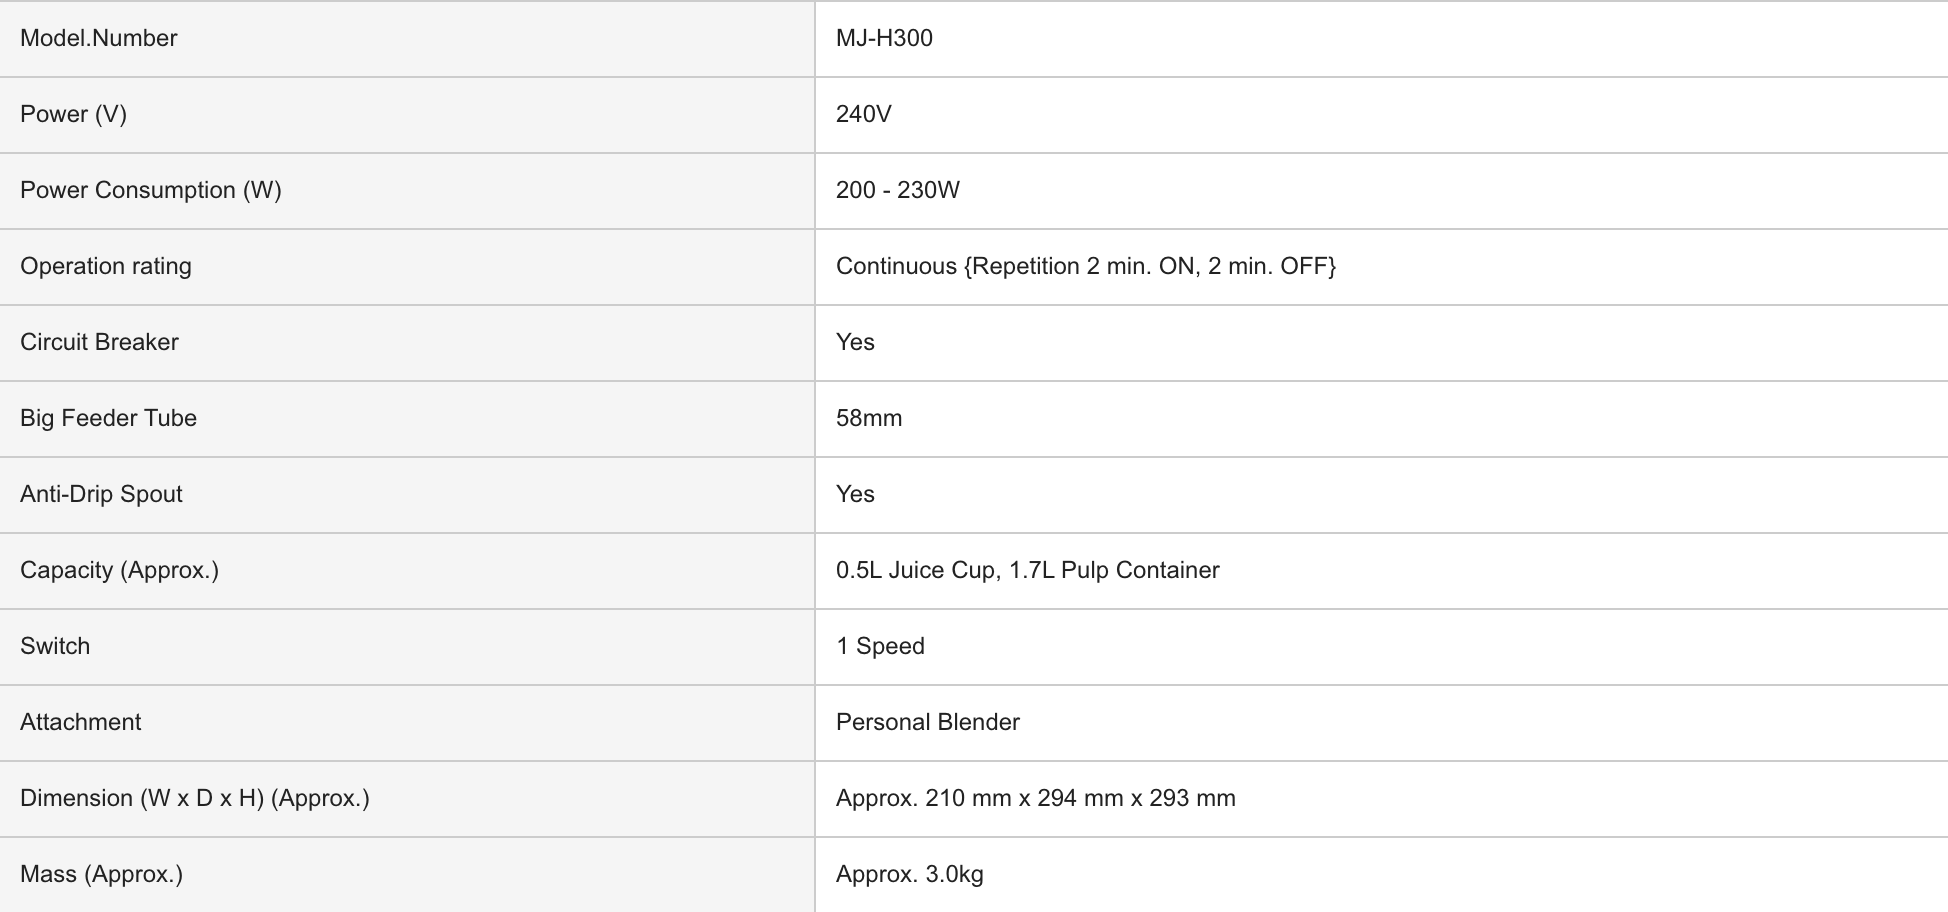Click the Power (V) label
1948x912 pixels.
tap(73, 114)
